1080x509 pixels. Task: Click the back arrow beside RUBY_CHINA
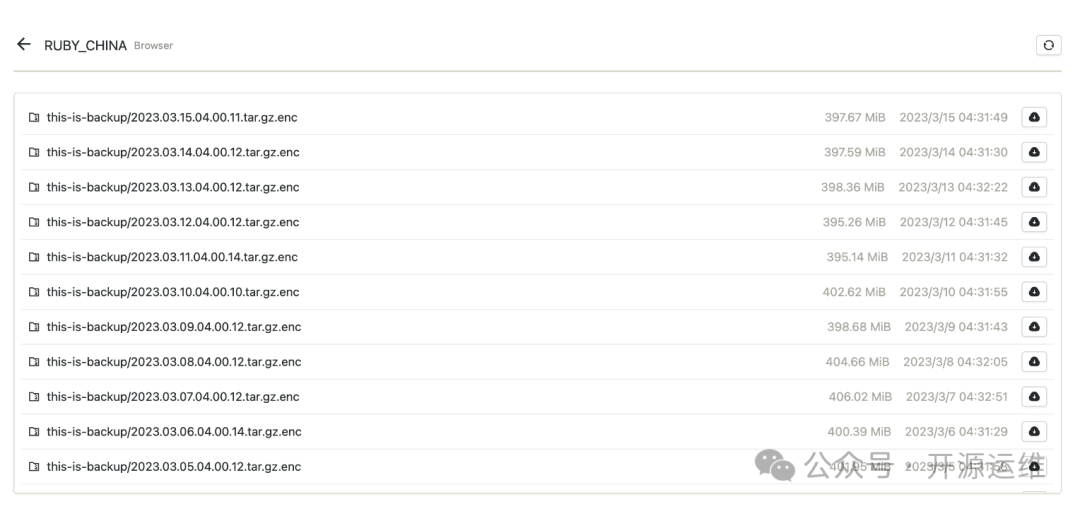[24, 44]
